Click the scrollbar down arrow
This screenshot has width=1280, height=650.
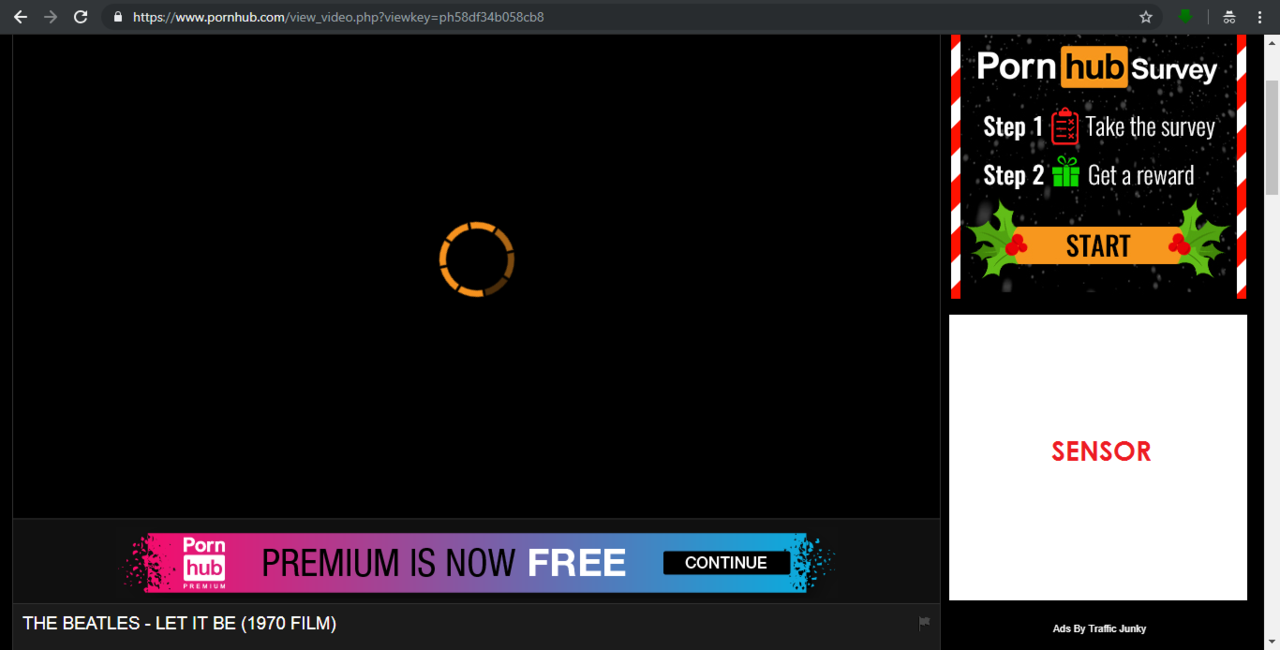(x=1272, y=641)
